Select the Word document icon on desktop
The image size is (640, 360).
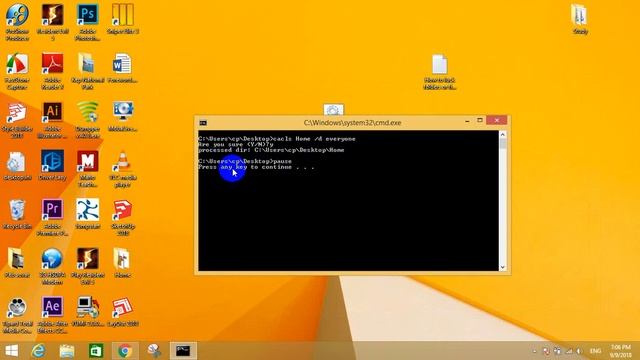(x=122, y=64)
